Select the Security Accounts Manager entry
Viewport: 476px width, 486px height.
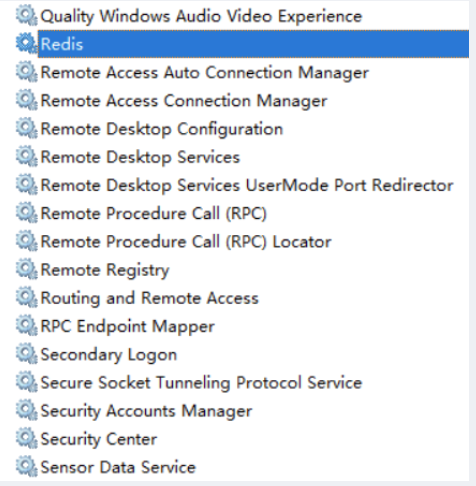point(146,411)
